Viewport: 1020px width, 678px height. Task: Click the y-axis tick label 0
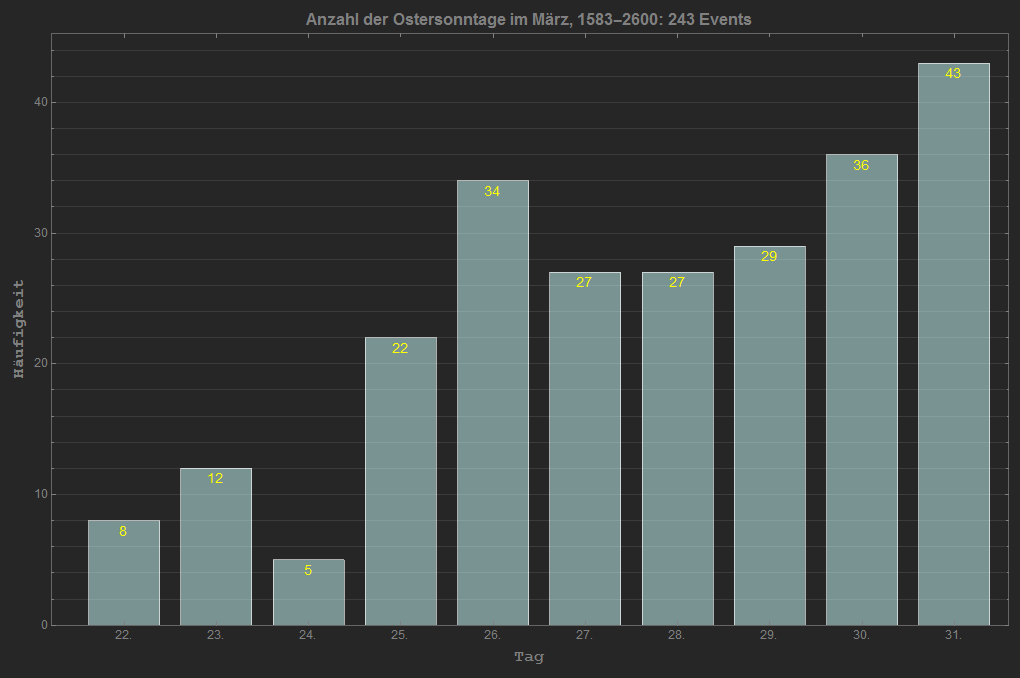pyautogui.click(x=44, y=625)
